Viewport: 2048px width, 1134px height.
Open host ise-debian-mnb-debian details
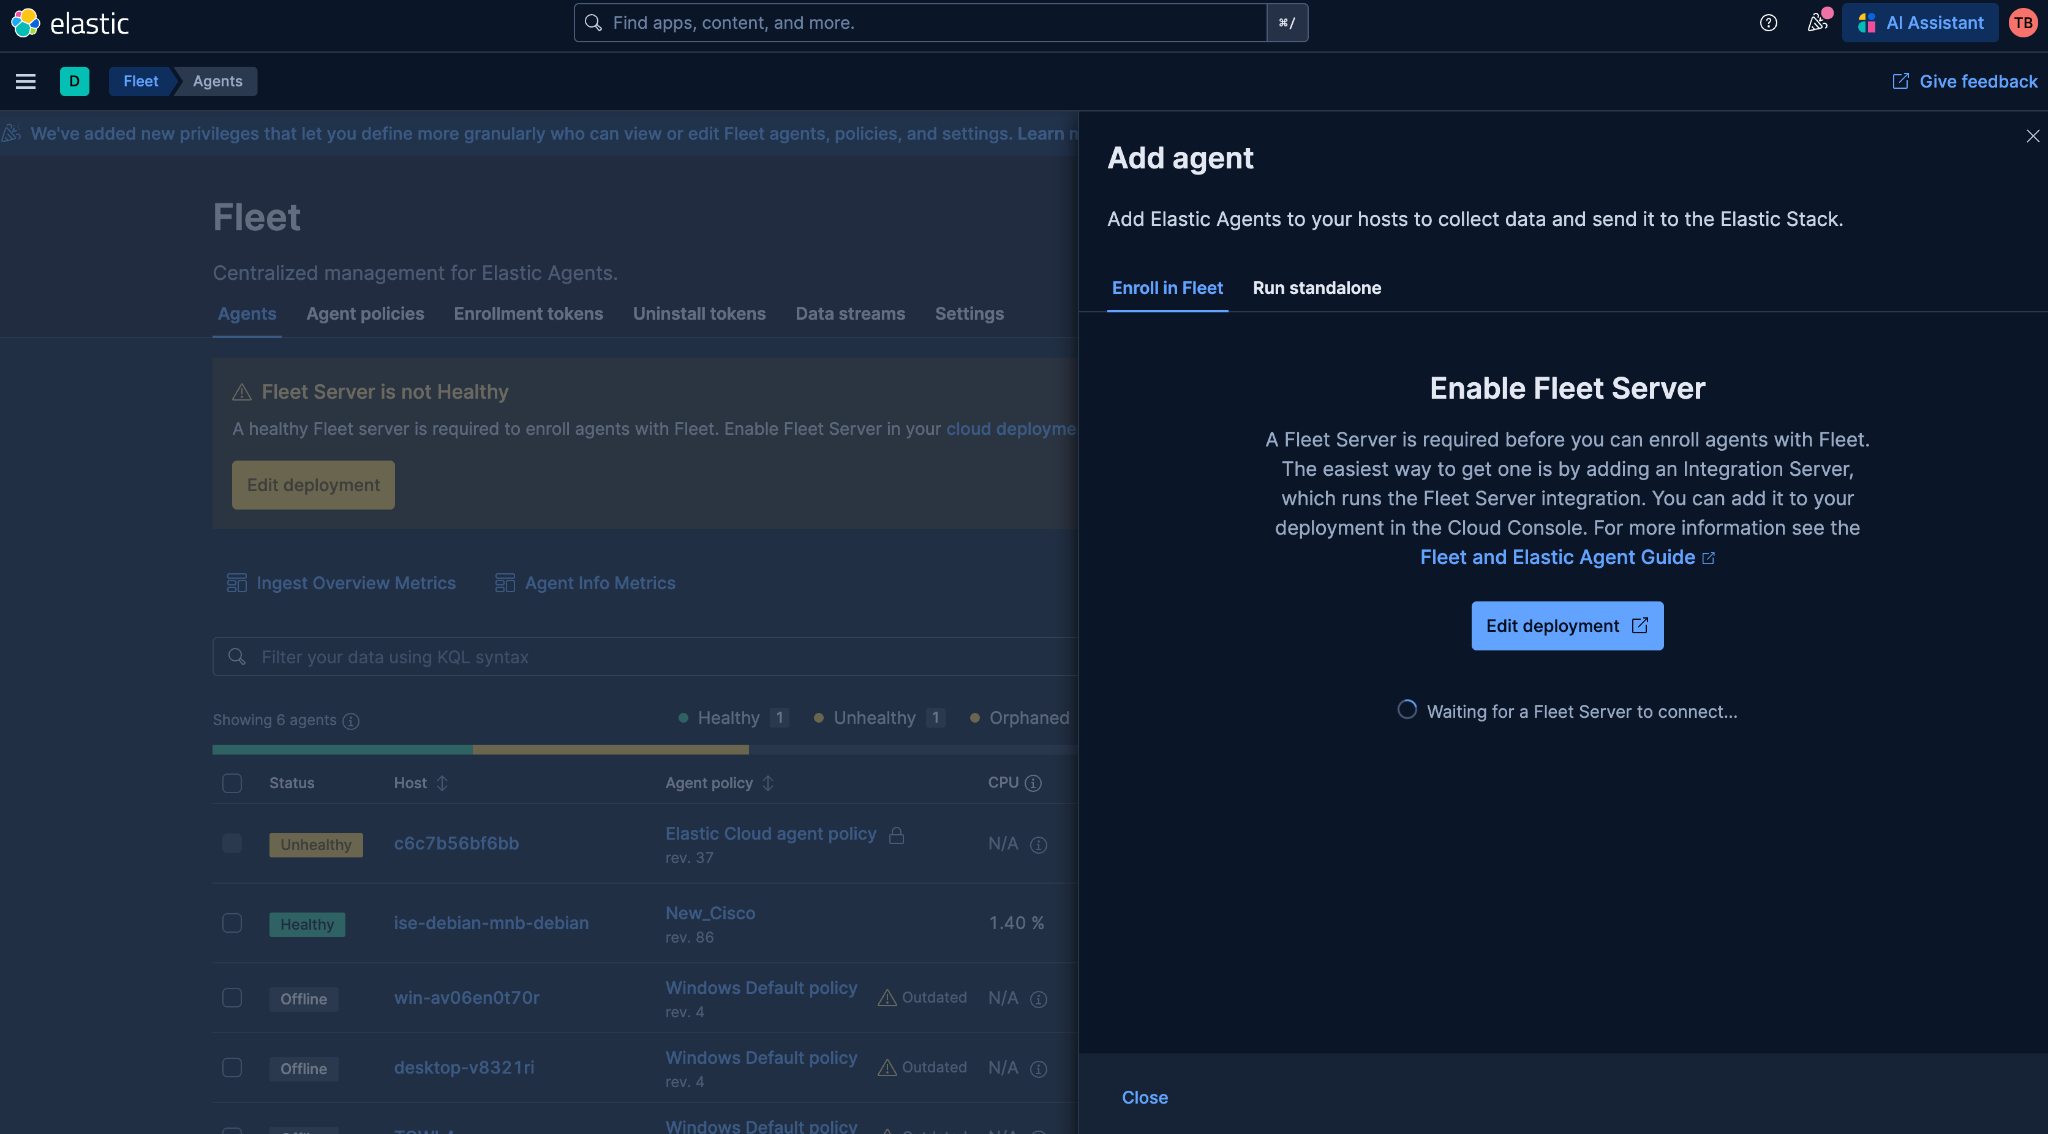point(491,923)
